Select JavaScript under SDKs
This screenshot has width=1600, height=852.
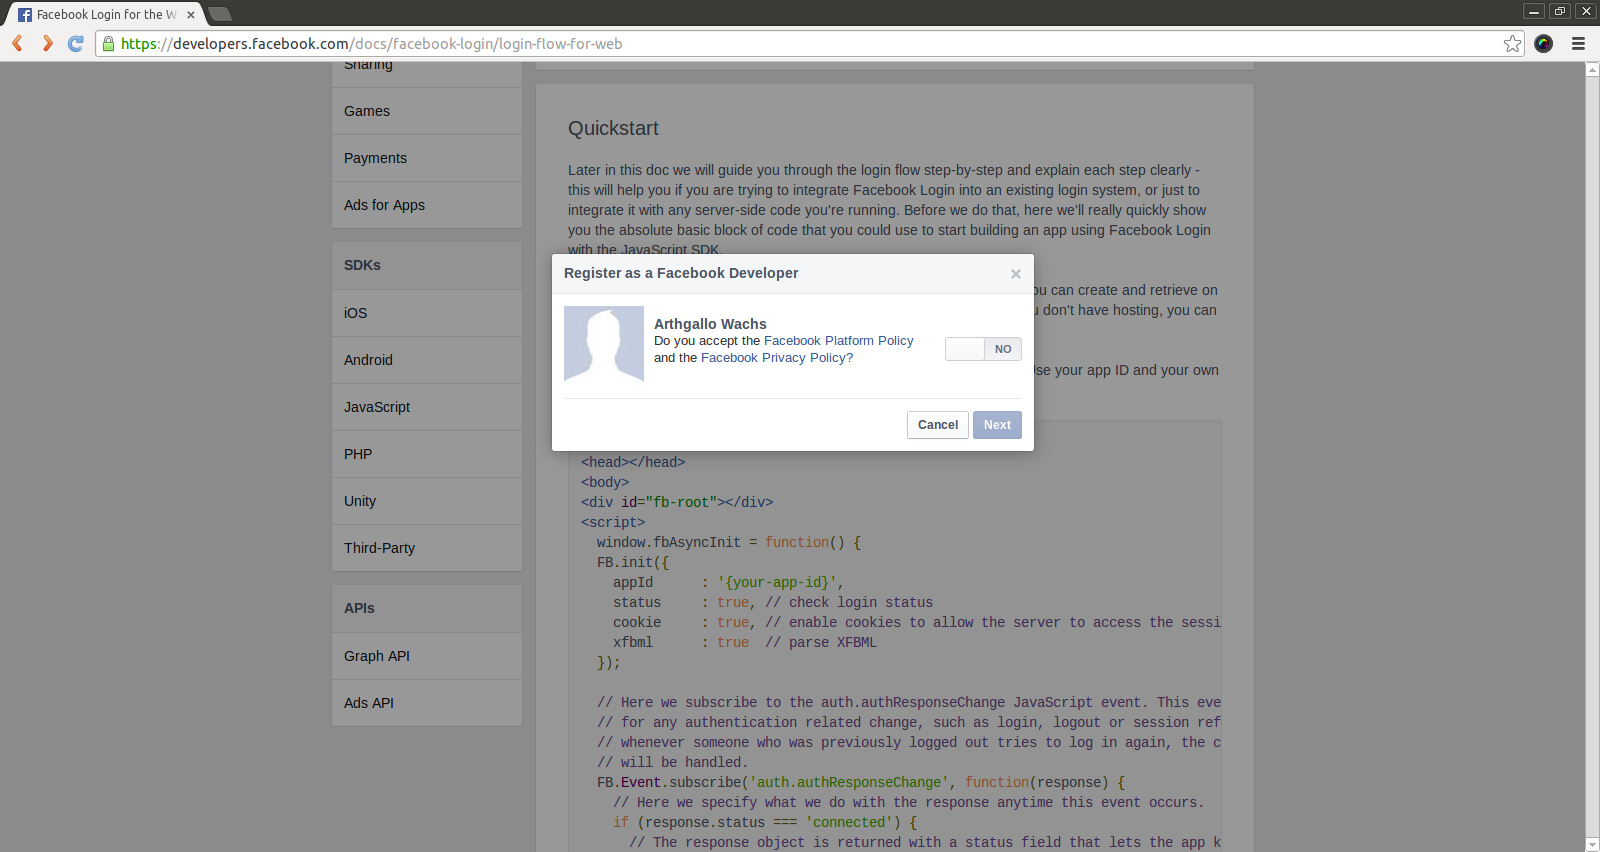427,407
